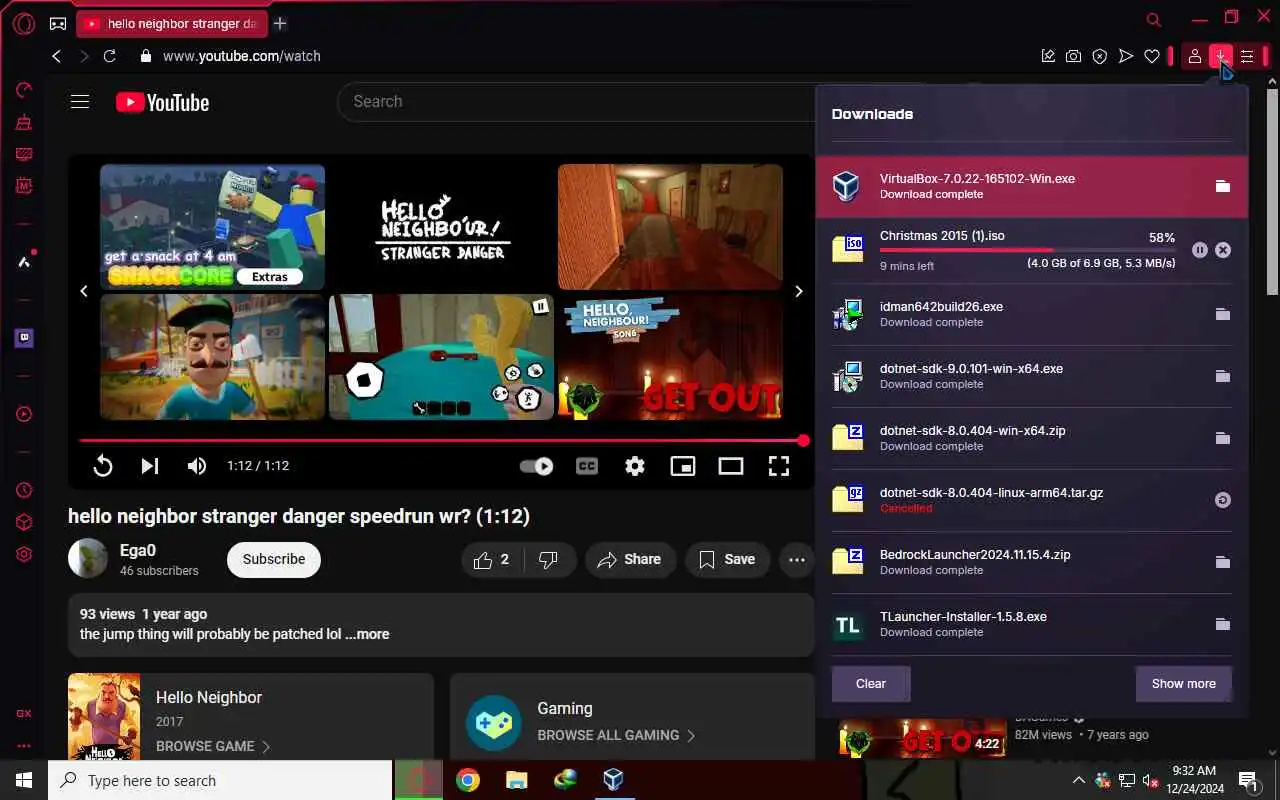Open the Aria AI sidebar icon
This screenshot has height=800, width=1280.
click(24, 262)
